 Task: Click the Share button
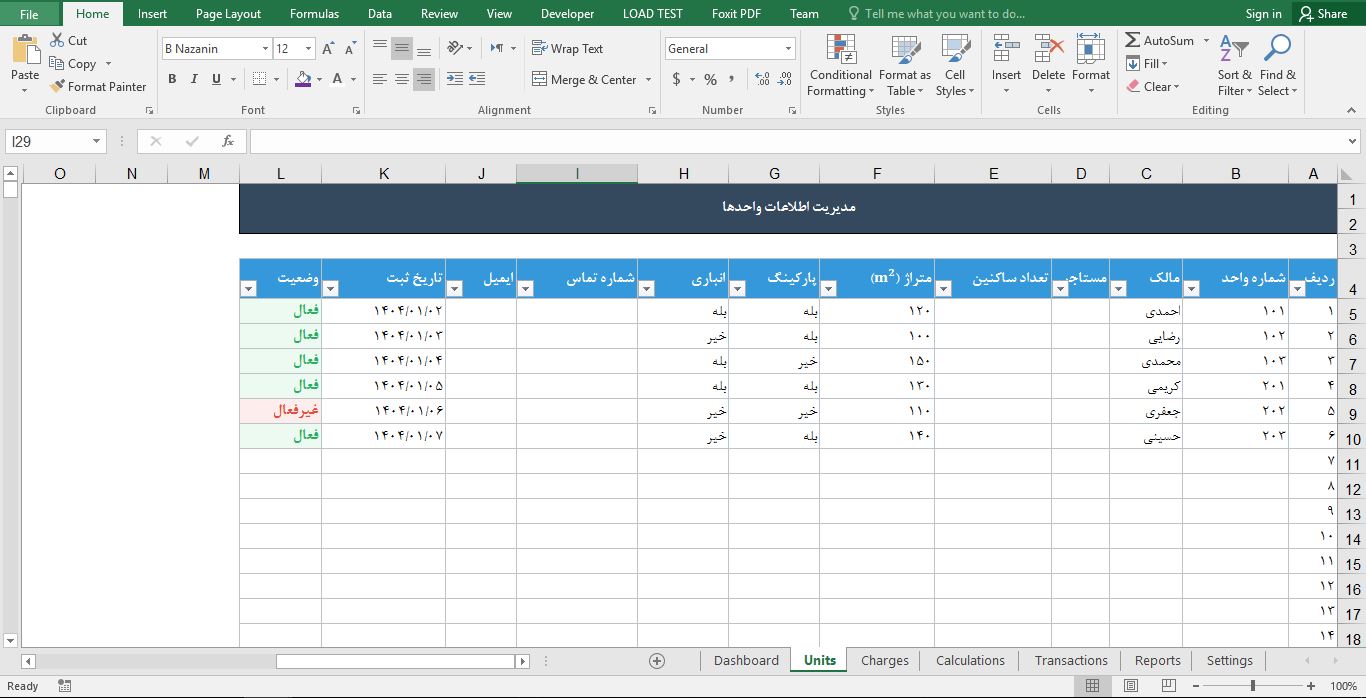(1322, 14)
